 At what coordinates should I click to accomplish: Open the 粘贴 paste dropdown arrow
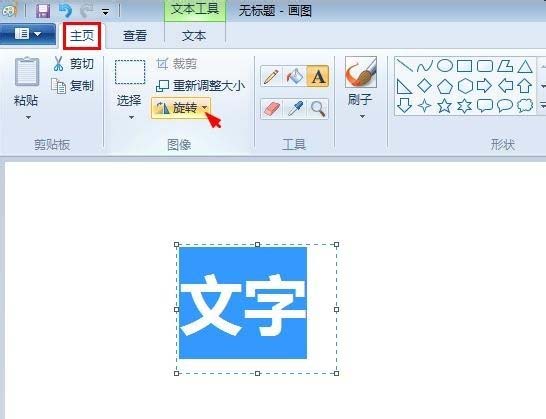click(28, 117)
